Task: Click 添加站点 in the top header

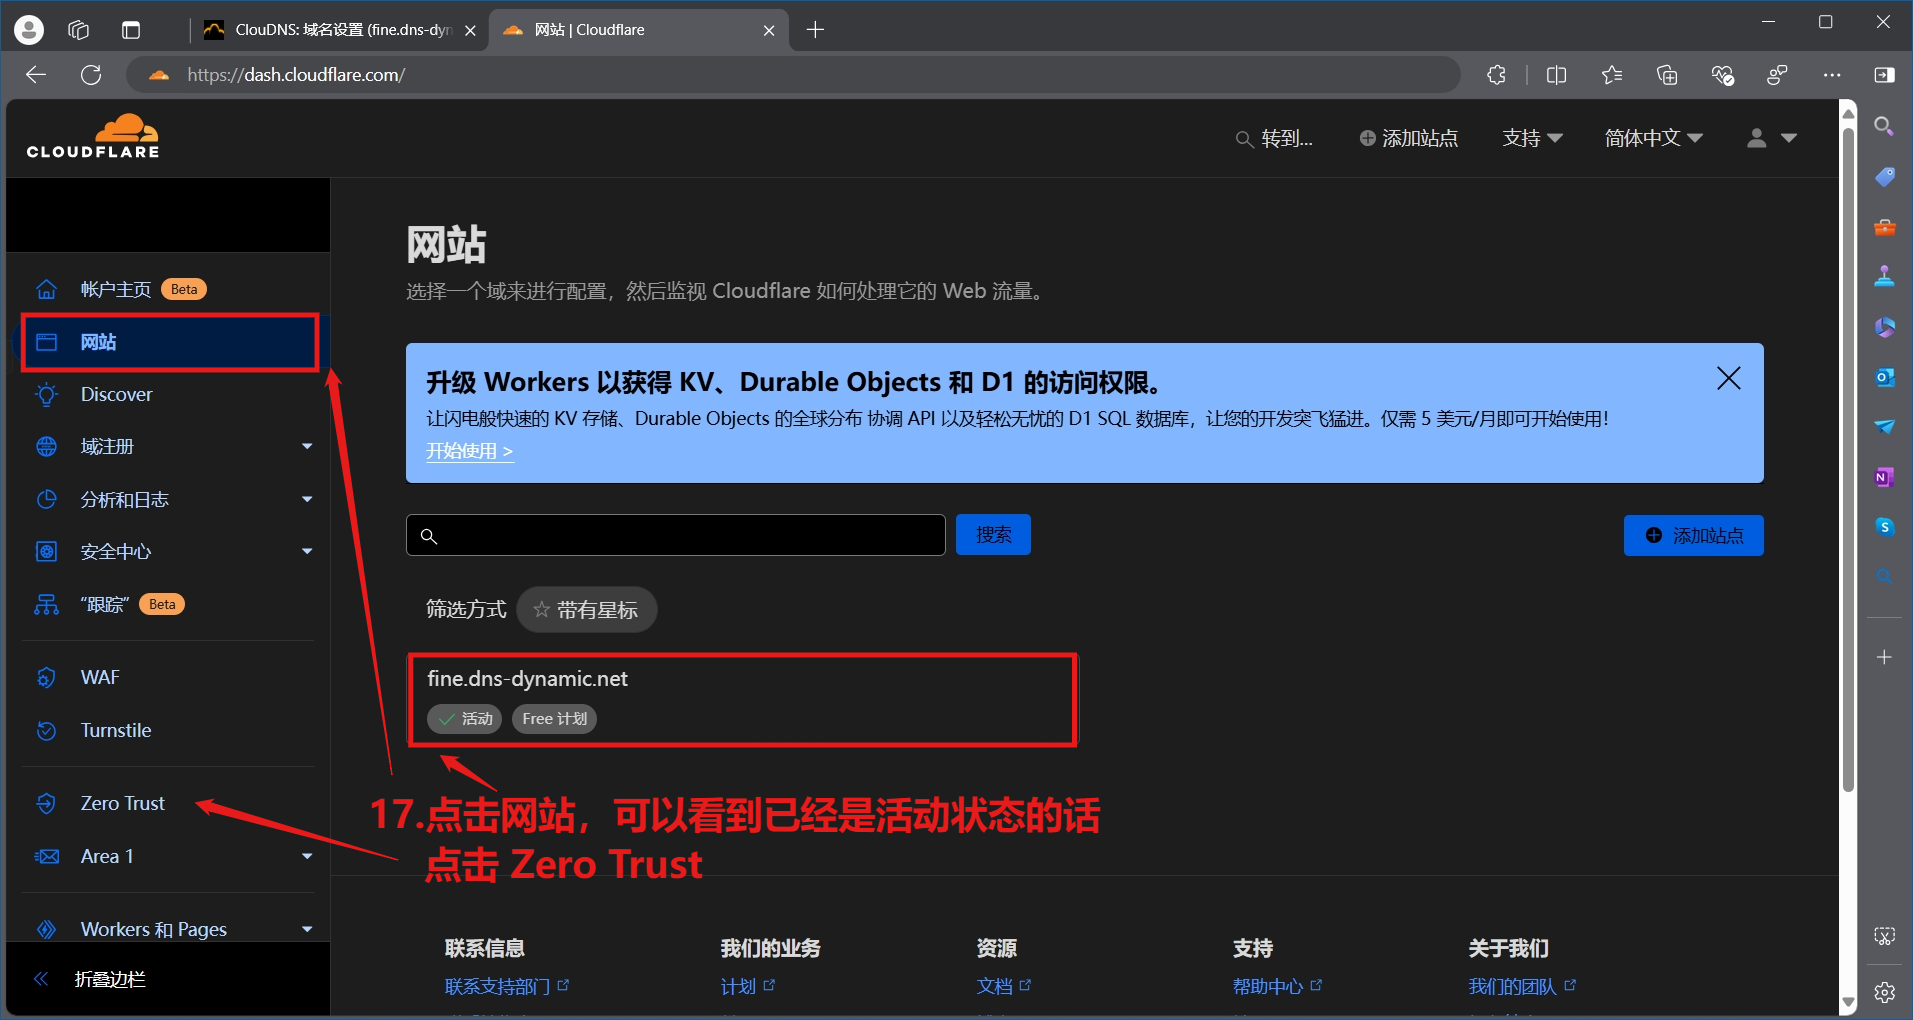Action: [1408, 138]
